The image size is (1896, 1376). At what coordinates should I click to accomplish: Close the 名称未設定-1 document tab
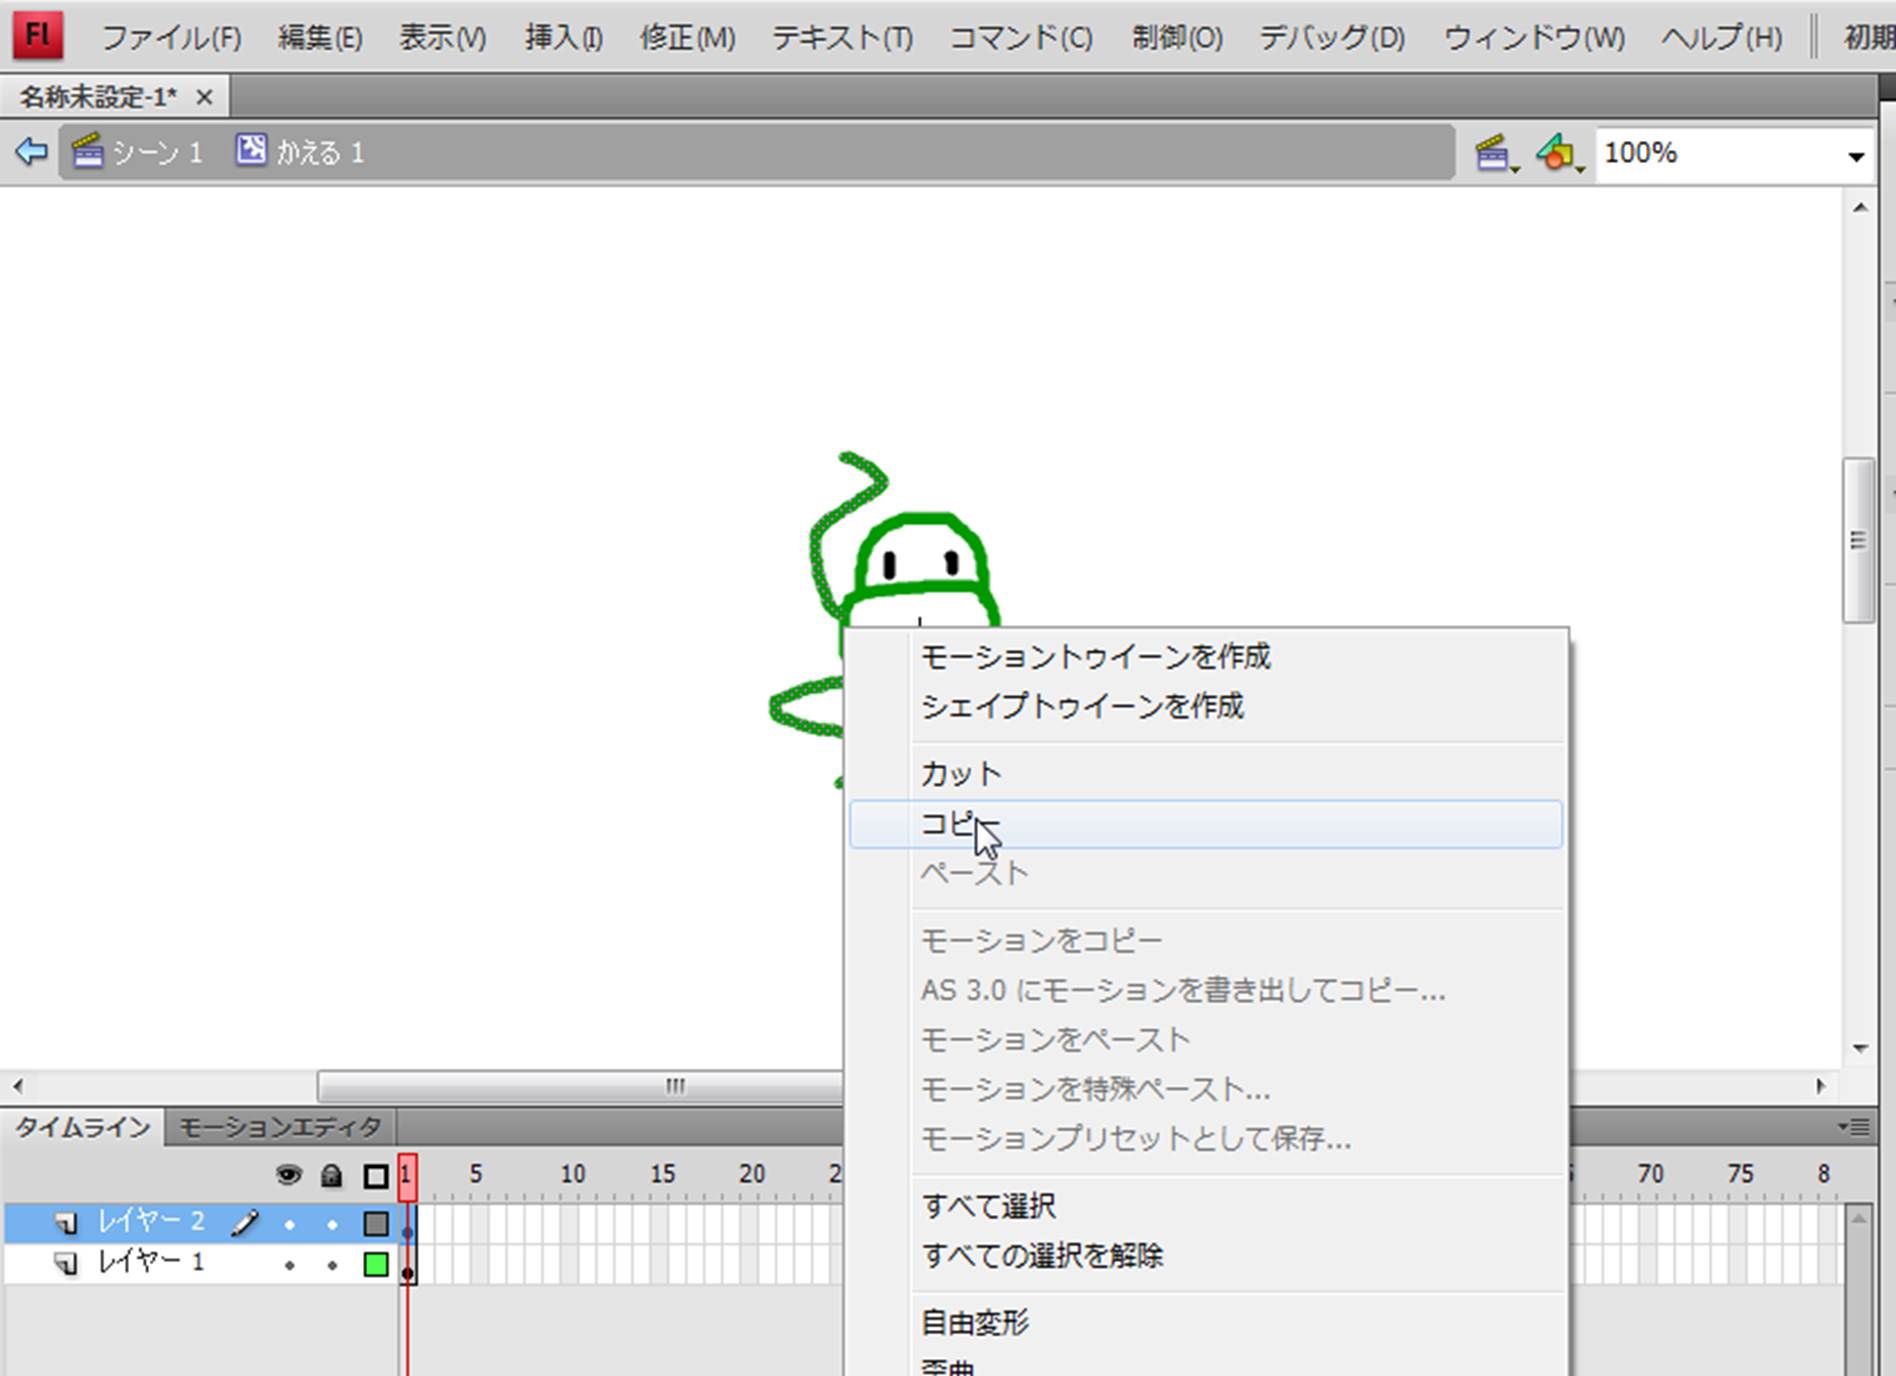click(x=204, y=97)
